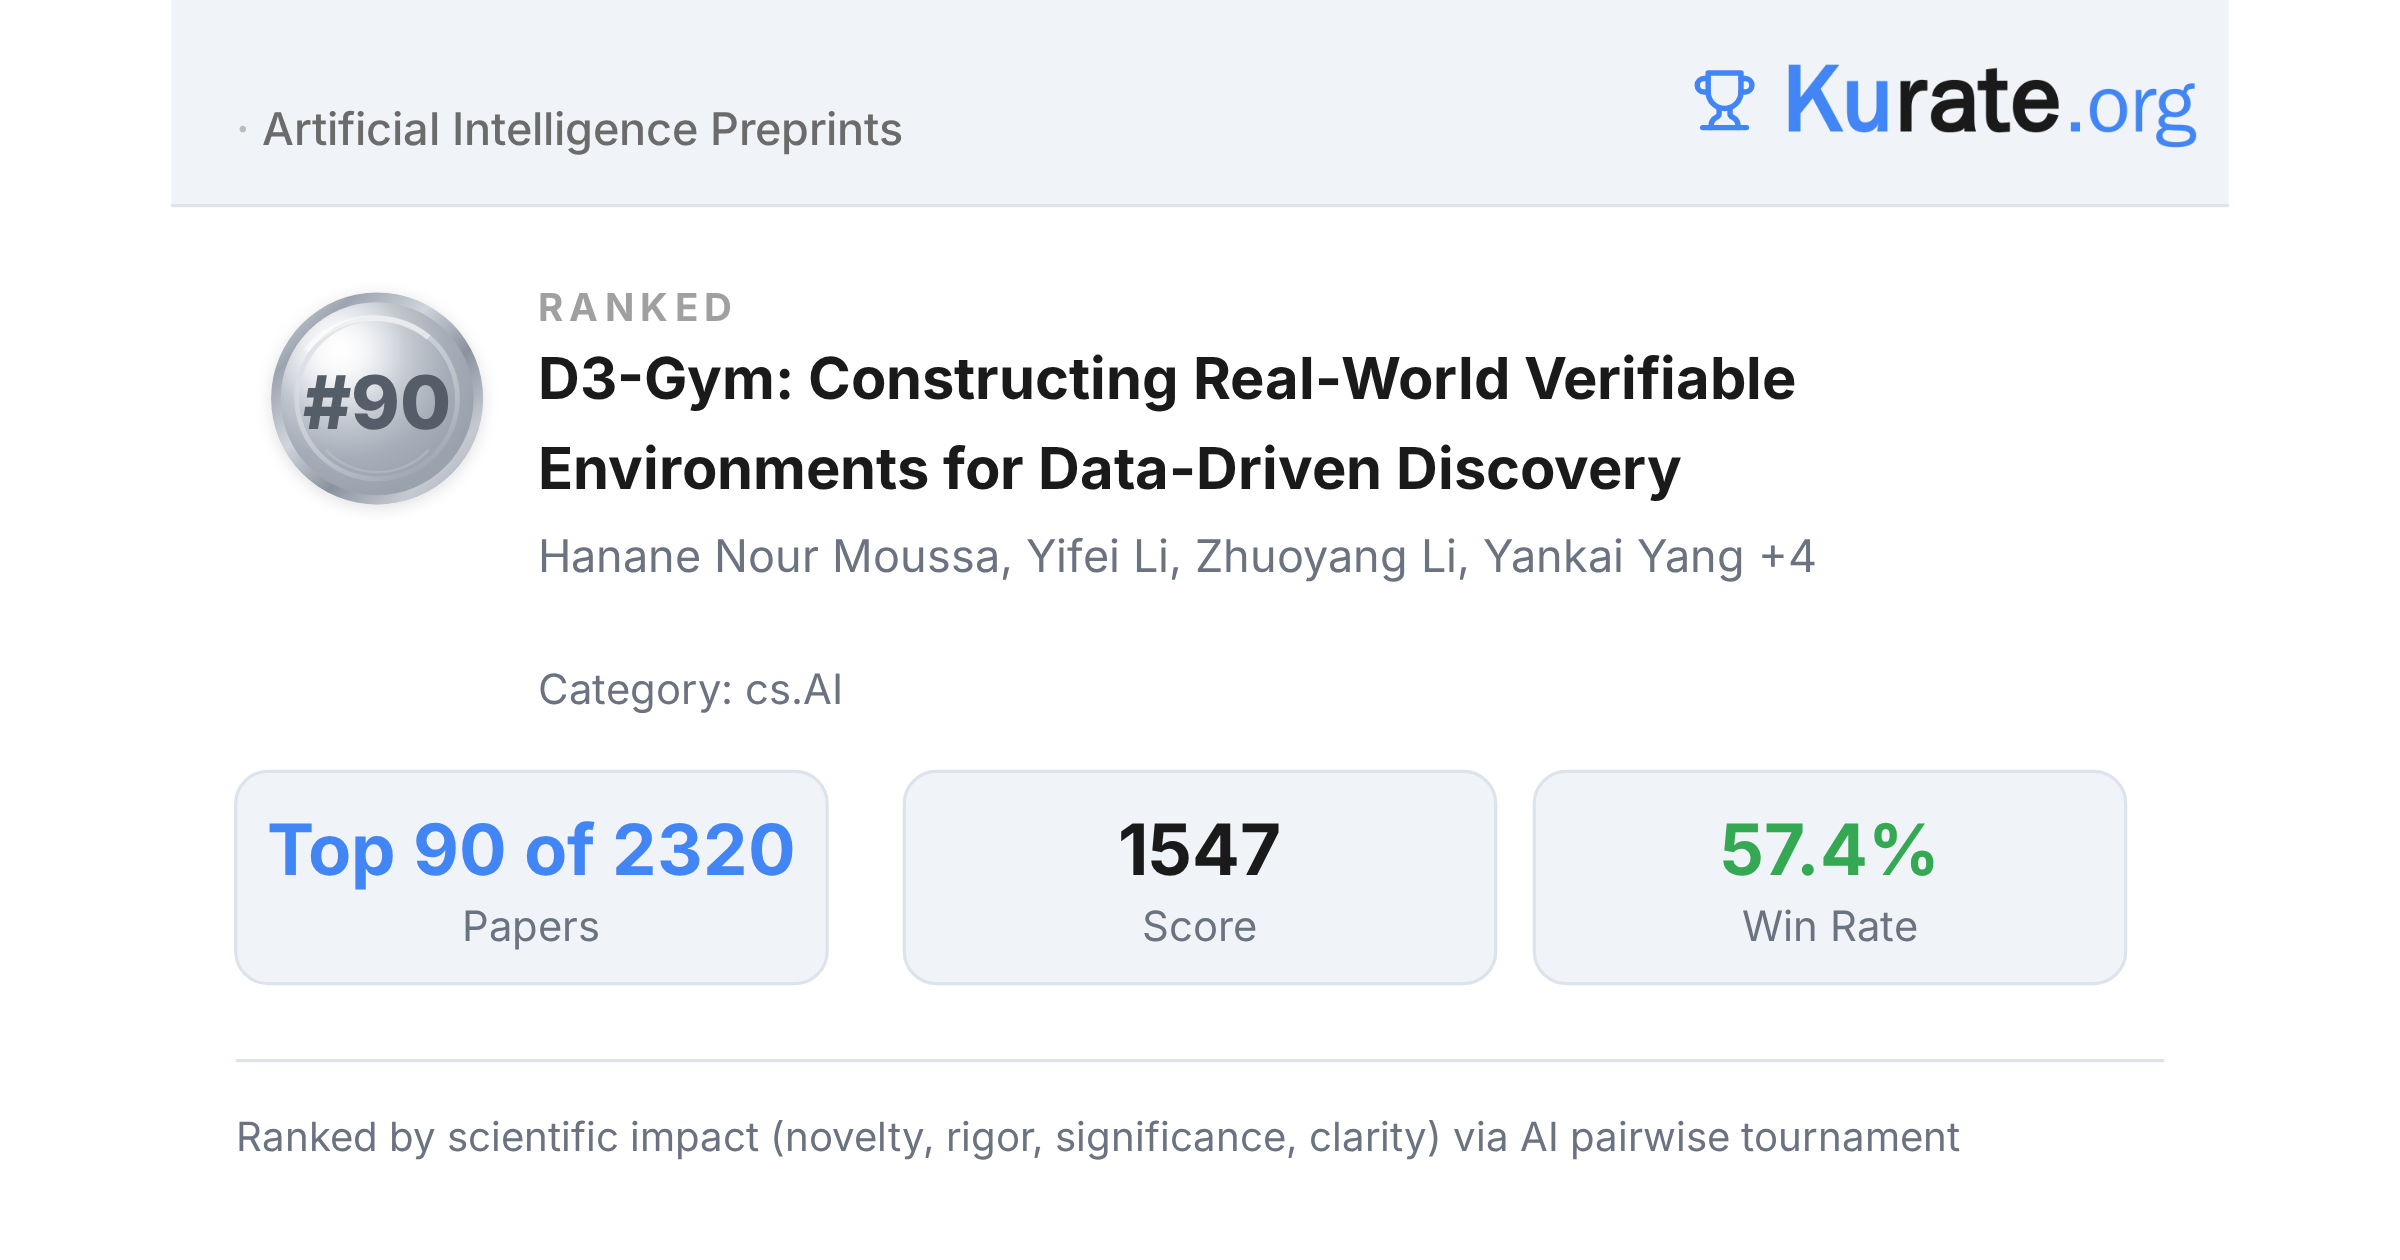Screen dimensions: 2400x1260
Task: Click the 'Win Rate' caption text
Action: [x=1829, y=927]
